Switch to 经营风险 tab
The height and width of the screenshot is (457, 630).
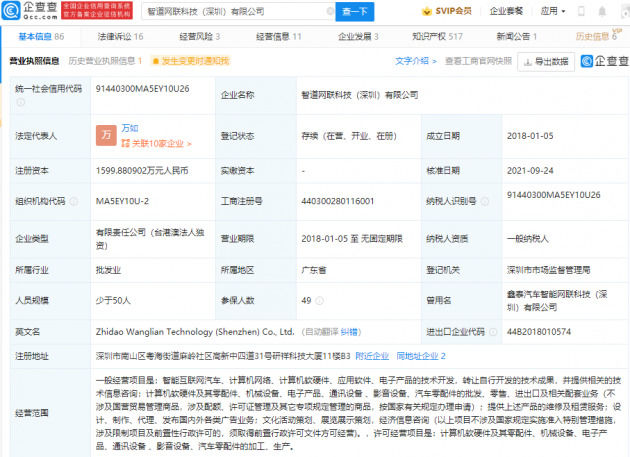(x=200, y=37)
